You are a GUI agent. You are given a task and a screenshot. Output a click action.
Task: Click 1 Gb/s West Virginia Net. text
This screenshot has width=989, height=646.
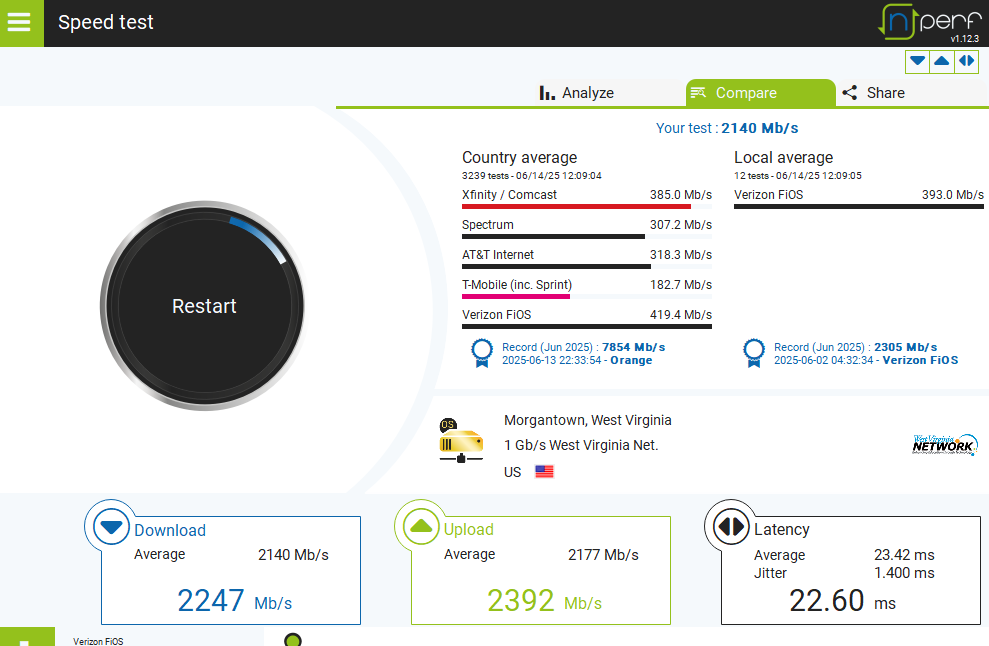pyautogui.click(x=580, y=445)
